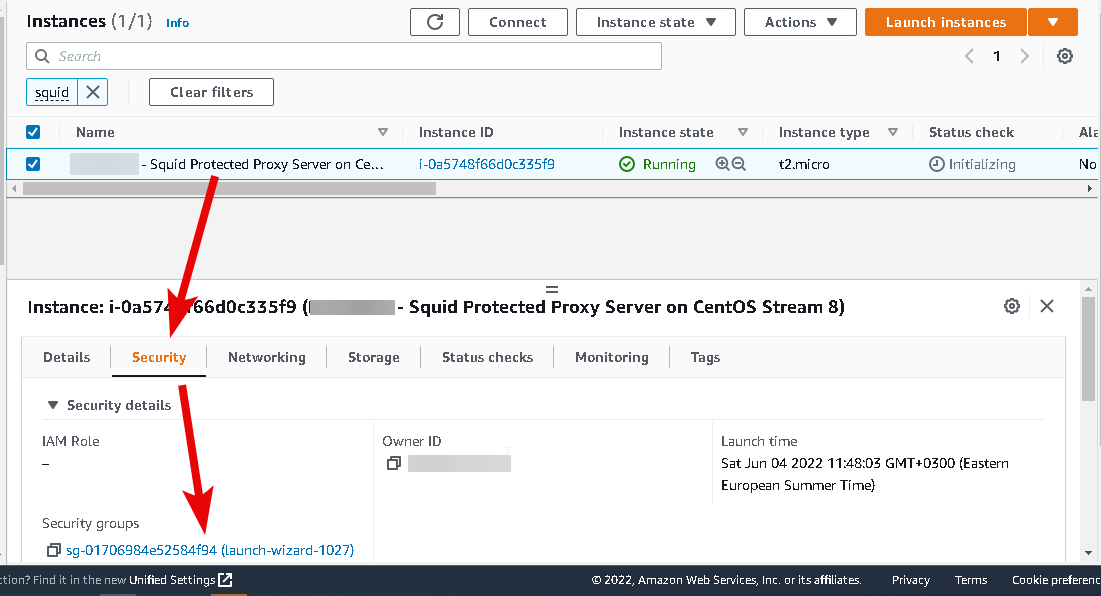This screenshot has height=596, width=1101.
Task: Zoom out instance state icon
Action: click(739, 164)
